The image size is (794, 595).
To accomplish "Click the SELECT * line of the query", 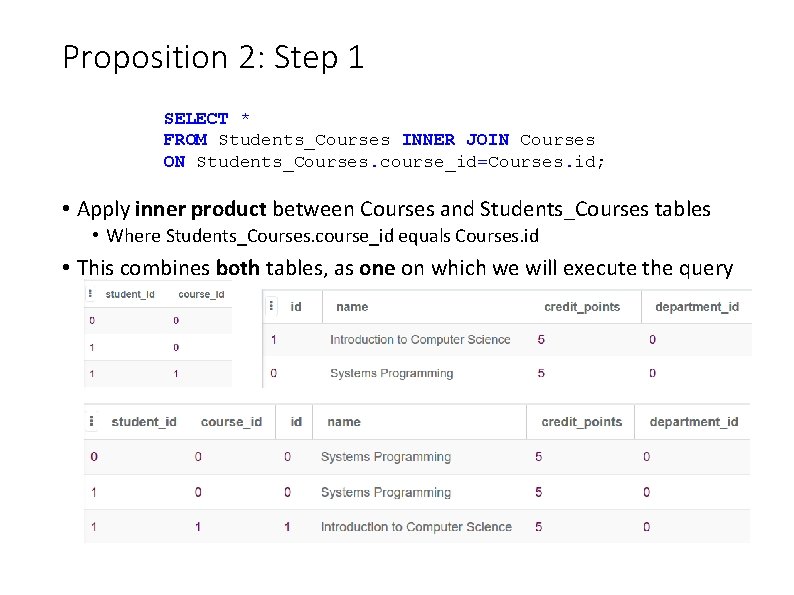I will 206,119.
